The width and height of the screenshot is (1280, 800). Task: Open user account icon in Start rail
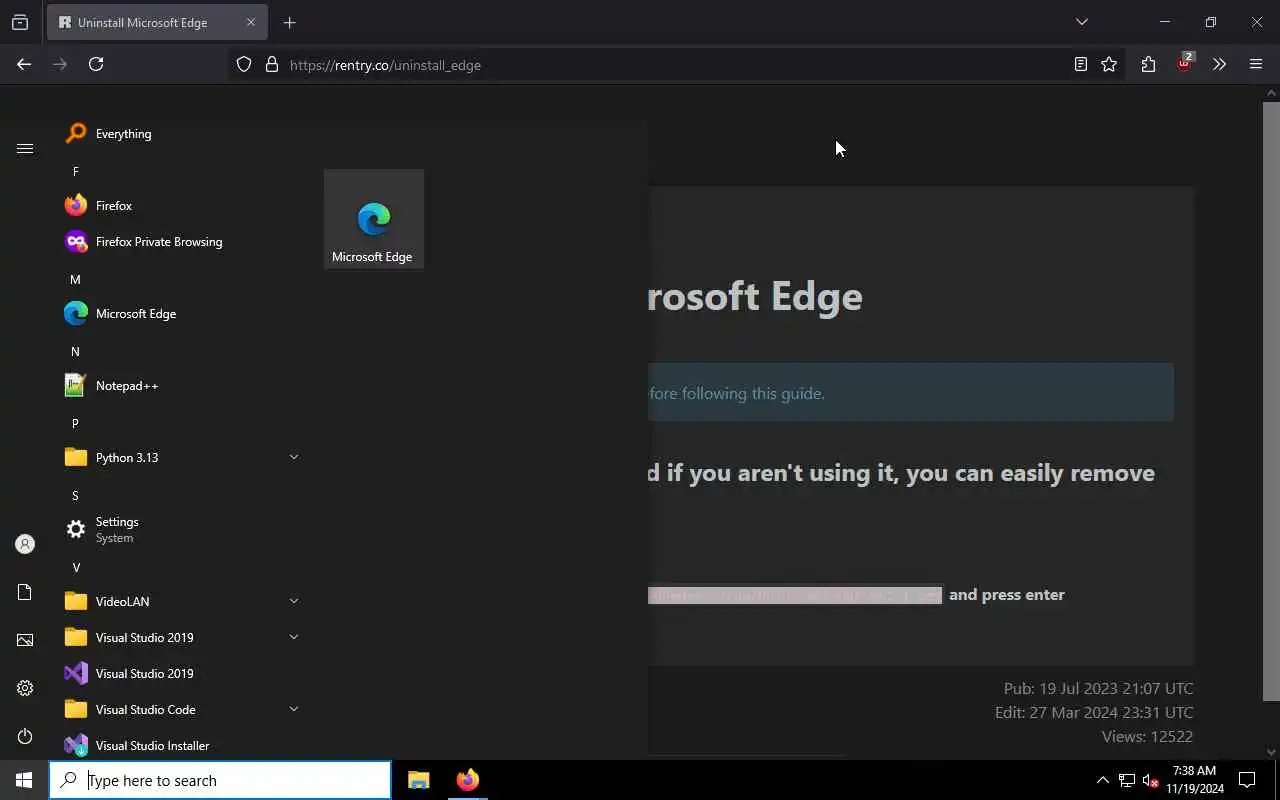[x=25, y=544]
